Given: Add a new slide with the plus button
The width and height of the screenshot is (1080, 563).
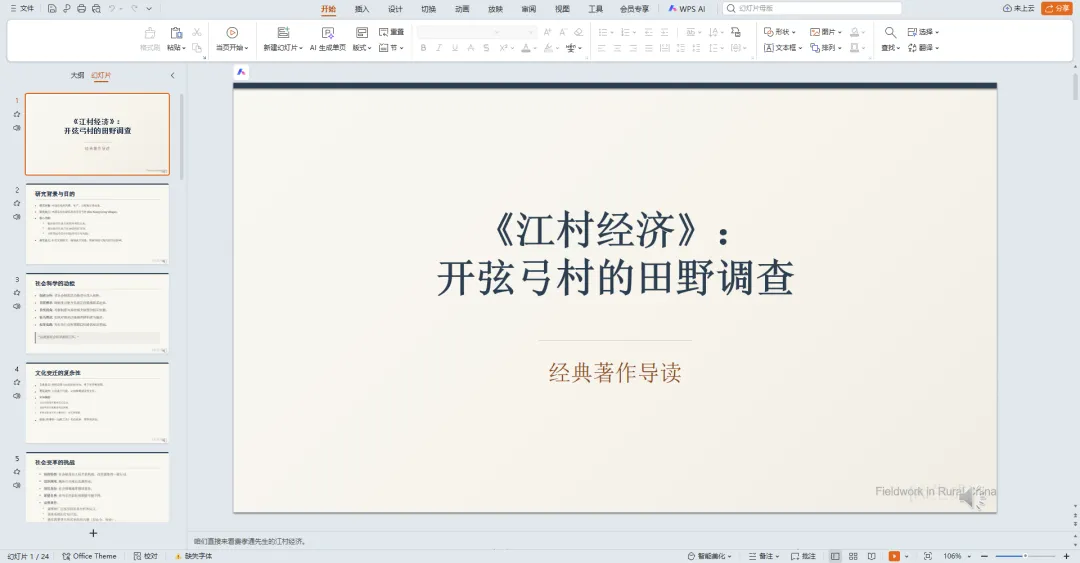Looking at the screenshot, I should click(x=94, y=533).
